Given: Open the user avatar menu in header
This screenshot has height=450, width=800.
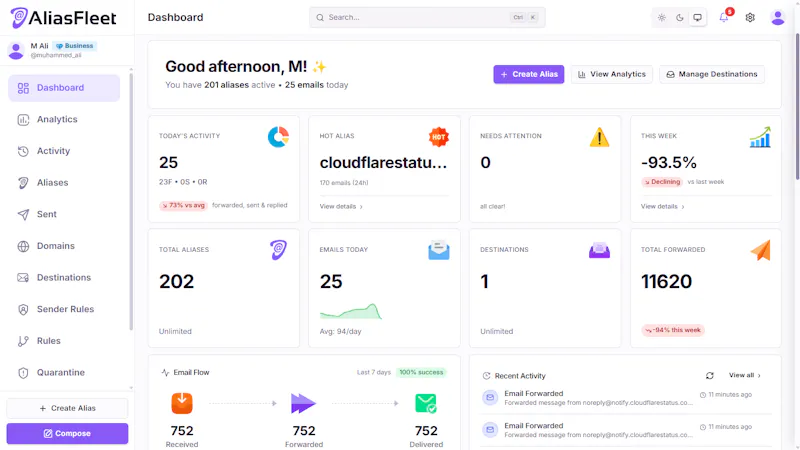Looking at the screenshot, I should click(778, 18).
